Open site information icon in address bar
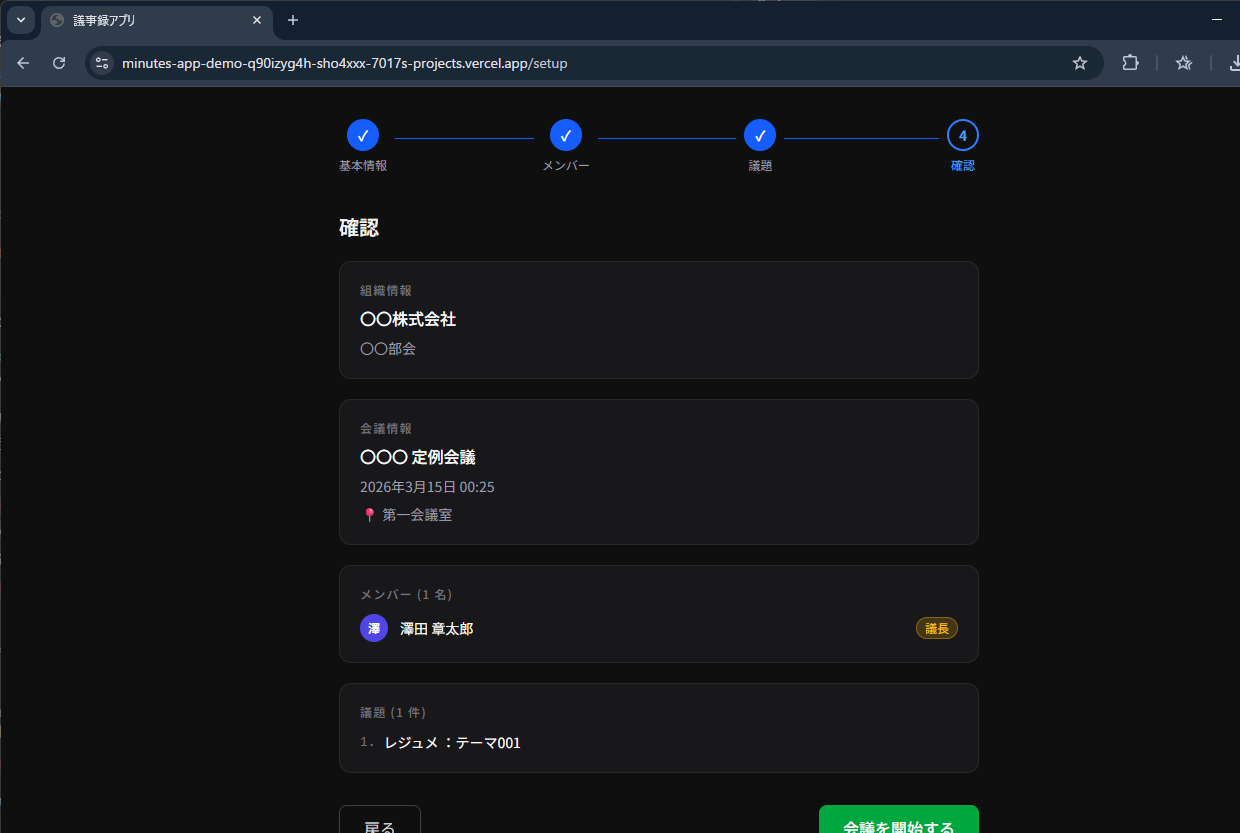1240x833 pixels. pyautogui.click(x=101, y=63)
